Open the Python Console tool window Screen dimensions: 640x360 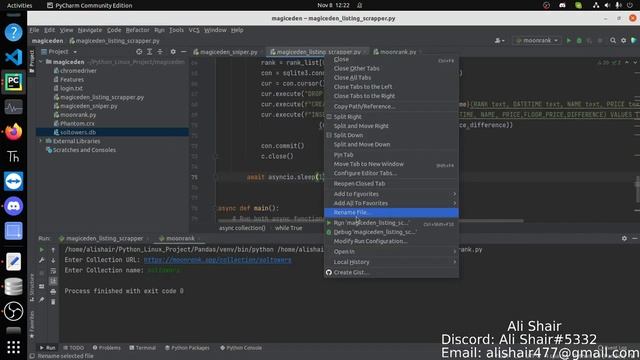[241, 348]
